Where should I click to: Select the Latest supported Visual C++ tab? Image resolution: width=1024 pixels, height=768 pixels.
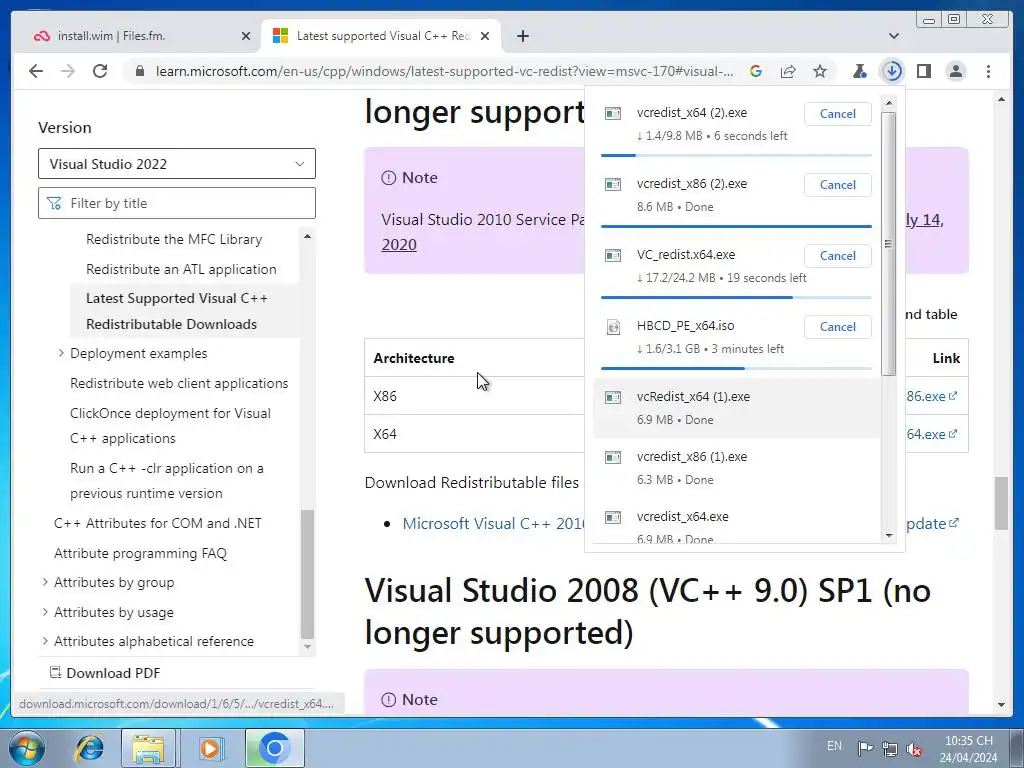381,36
